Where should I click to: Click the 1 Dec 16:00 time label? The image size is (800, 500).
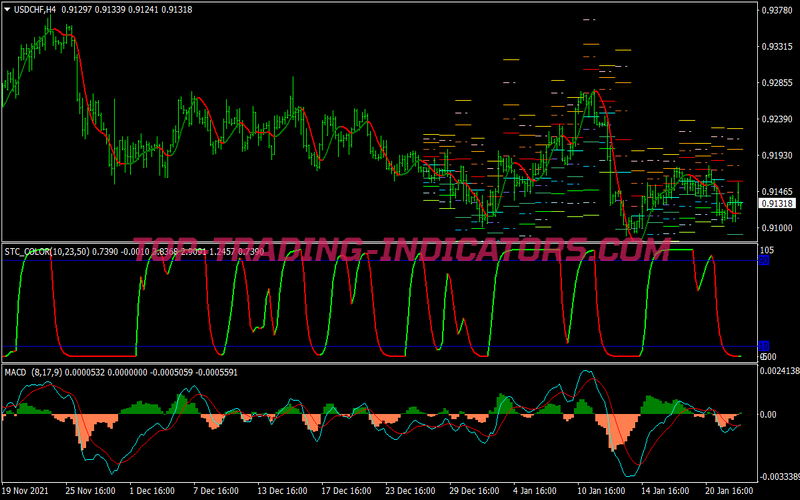(x=153, y=491)
